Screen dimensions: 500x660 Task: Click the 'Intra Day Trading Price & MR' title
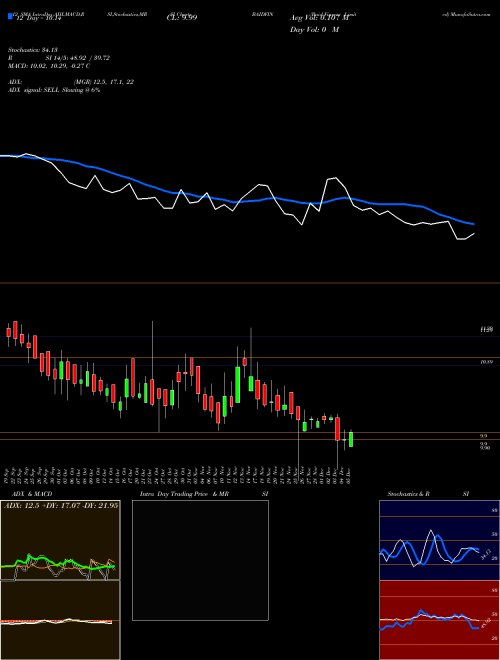184,494
